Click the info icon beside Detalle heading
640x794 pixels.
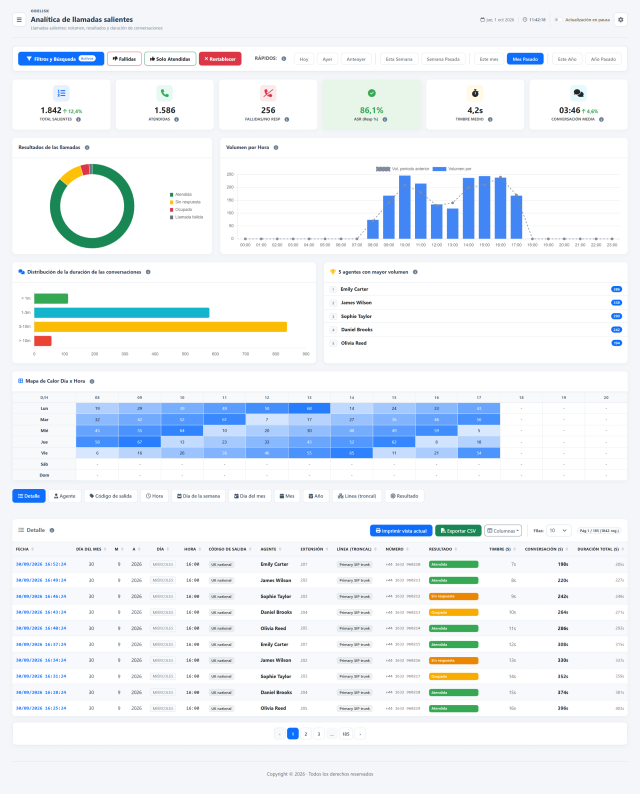(52, 530)
